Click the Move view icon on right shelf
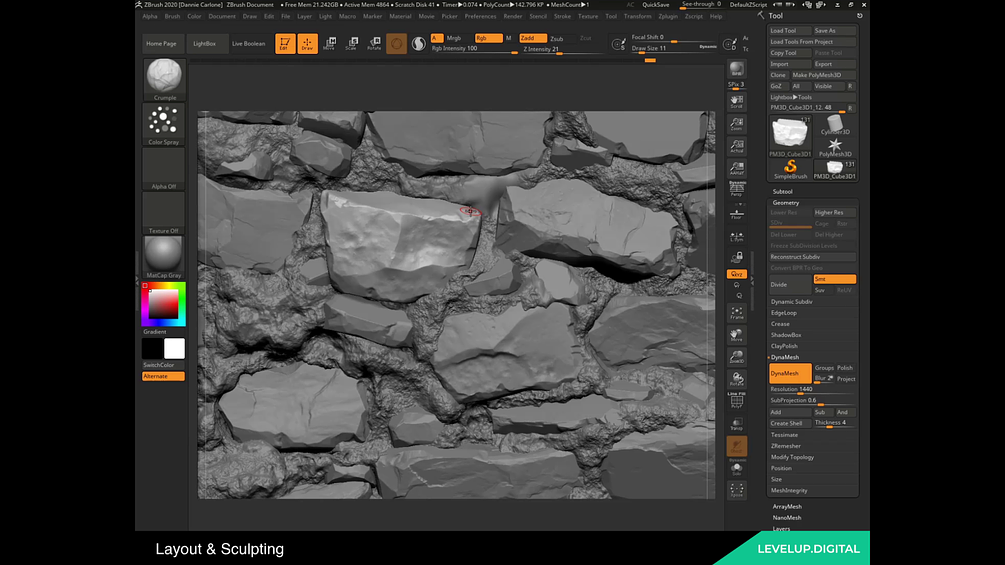Viewport: 1005px width, 565px height. pos(736,335)
